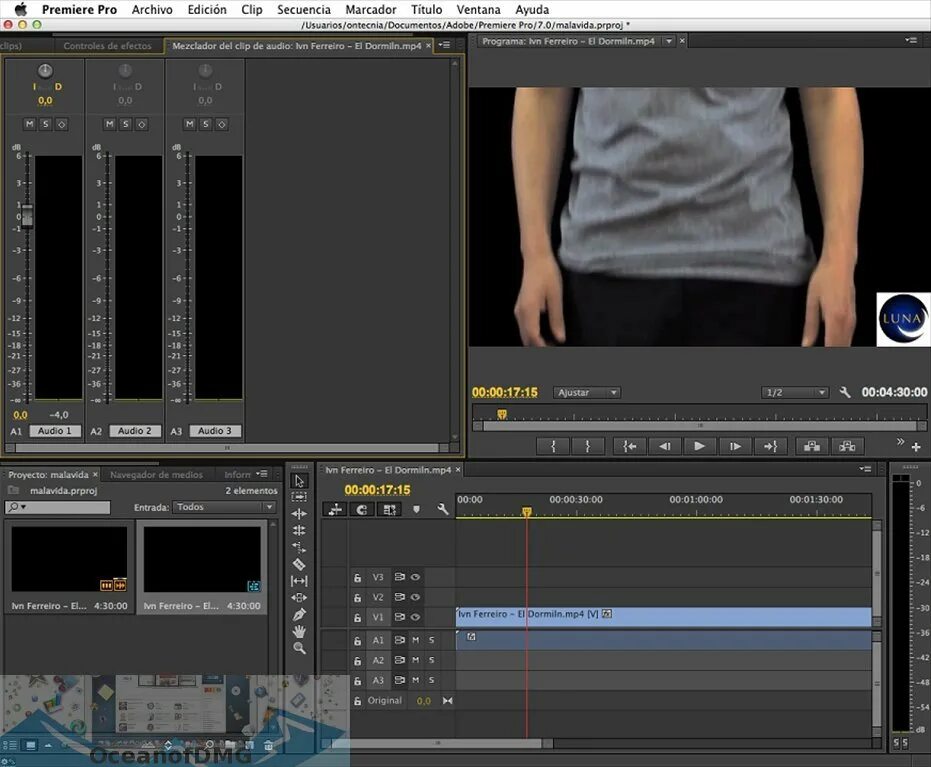Select the Slip tool
This screenshot has width=931, height=767.
click(299, 581)
